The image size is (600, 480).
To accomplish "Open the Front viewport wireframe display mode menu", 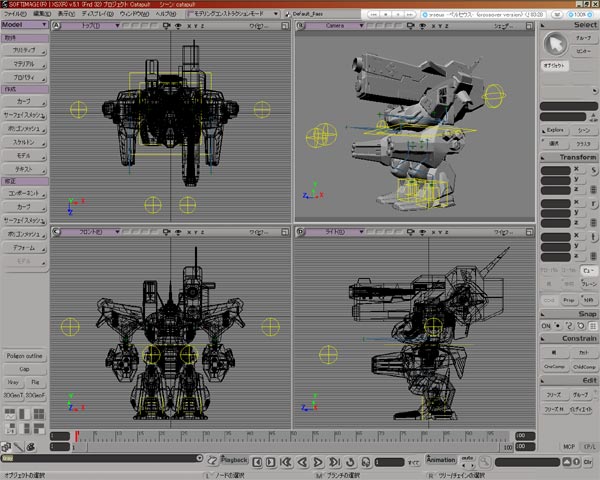I will [259, 232].
